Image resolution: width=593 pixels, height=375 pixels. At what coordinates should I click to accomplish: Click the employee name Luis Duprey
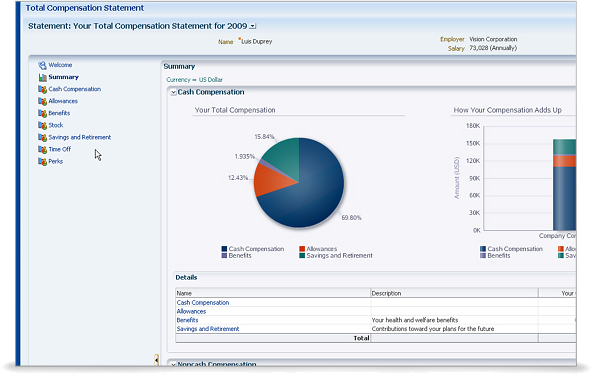pyautogui.click(x=257, y=42)
